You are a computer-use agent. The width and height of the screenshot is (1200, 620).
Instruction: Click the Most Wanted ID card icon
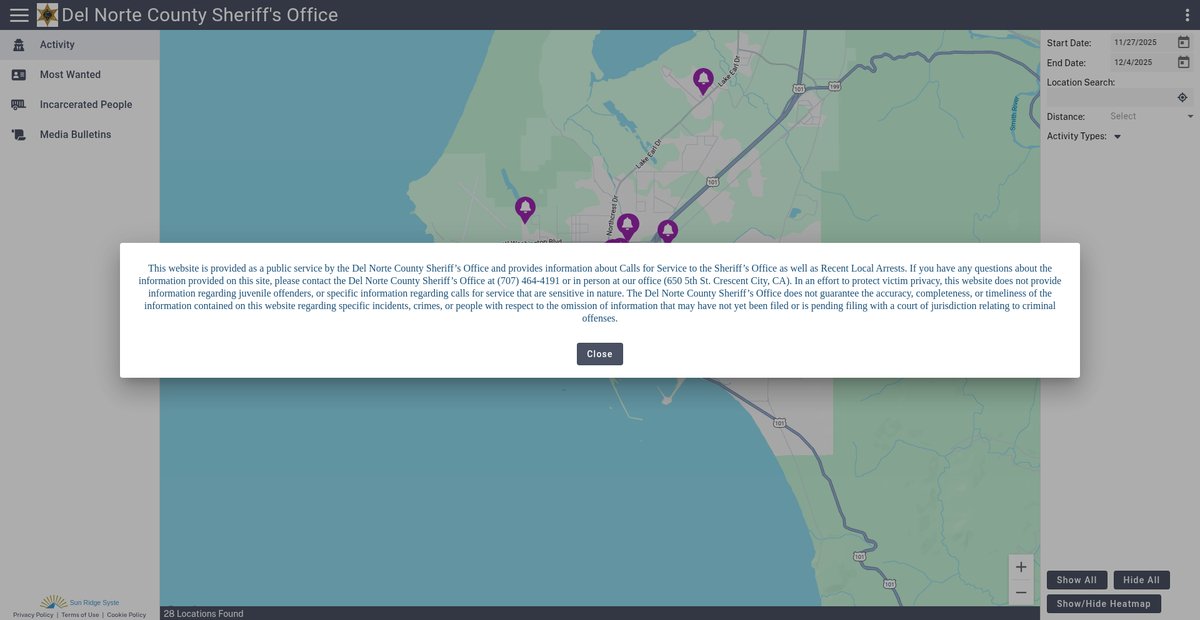19,75
